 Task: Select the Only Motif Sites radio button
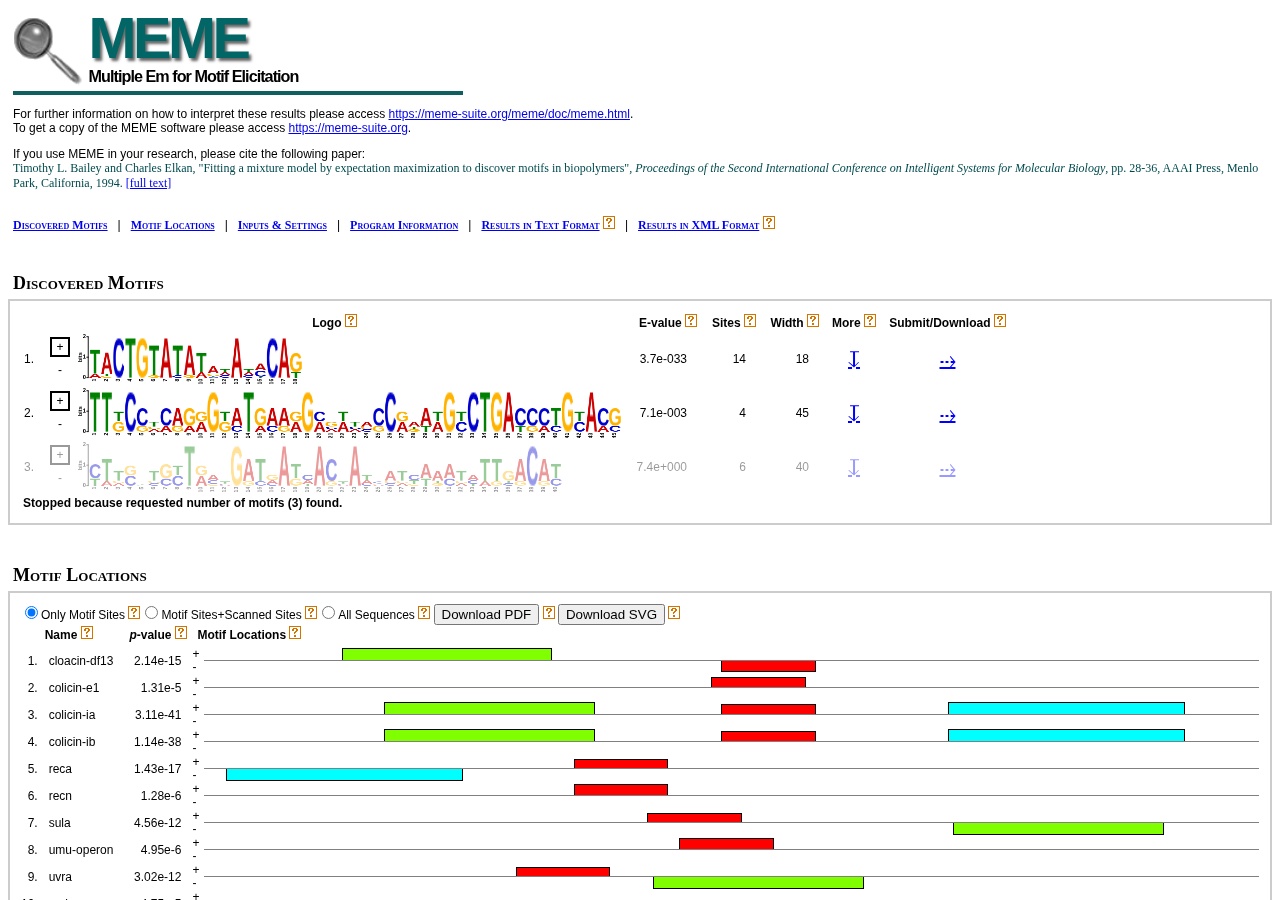[x=31, y=613]
